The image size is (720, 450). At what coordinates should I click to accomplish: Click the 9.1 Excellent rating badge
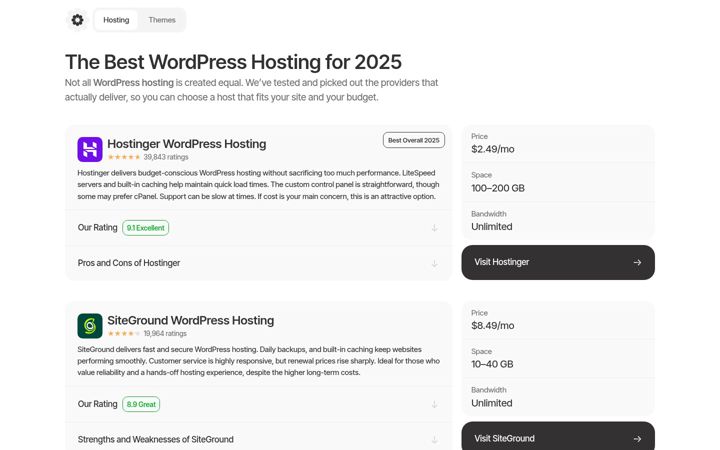click(146, 228)
